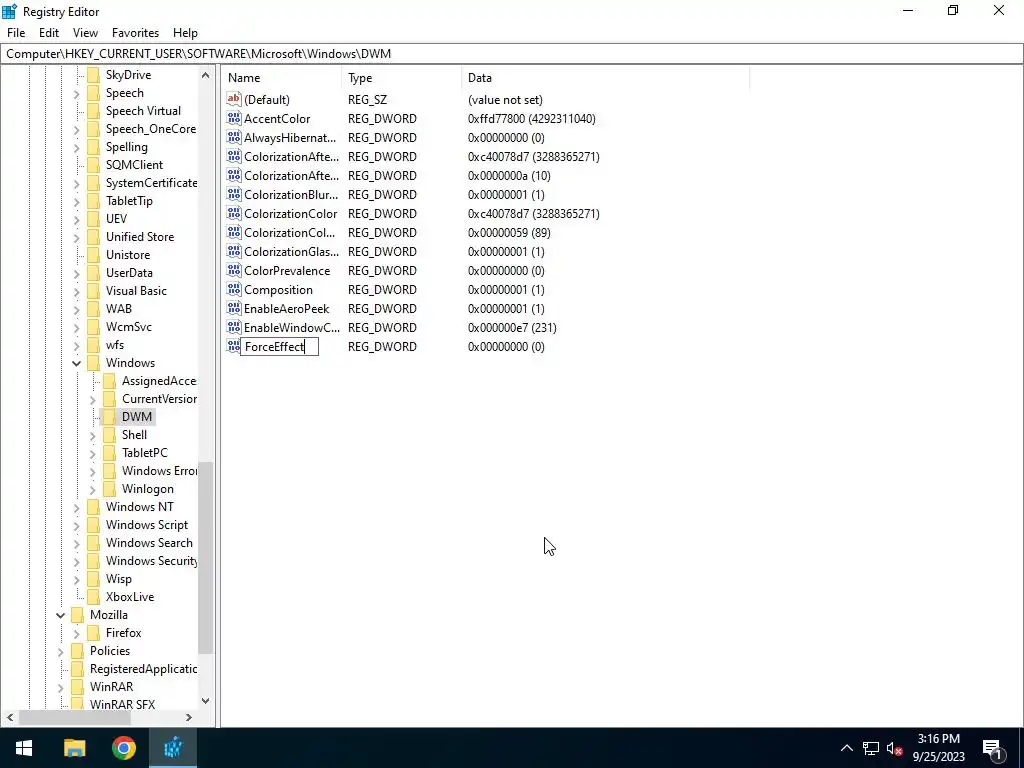Click the Composition value icon
Screen dimensions: 1024x768
click(234, 289)
